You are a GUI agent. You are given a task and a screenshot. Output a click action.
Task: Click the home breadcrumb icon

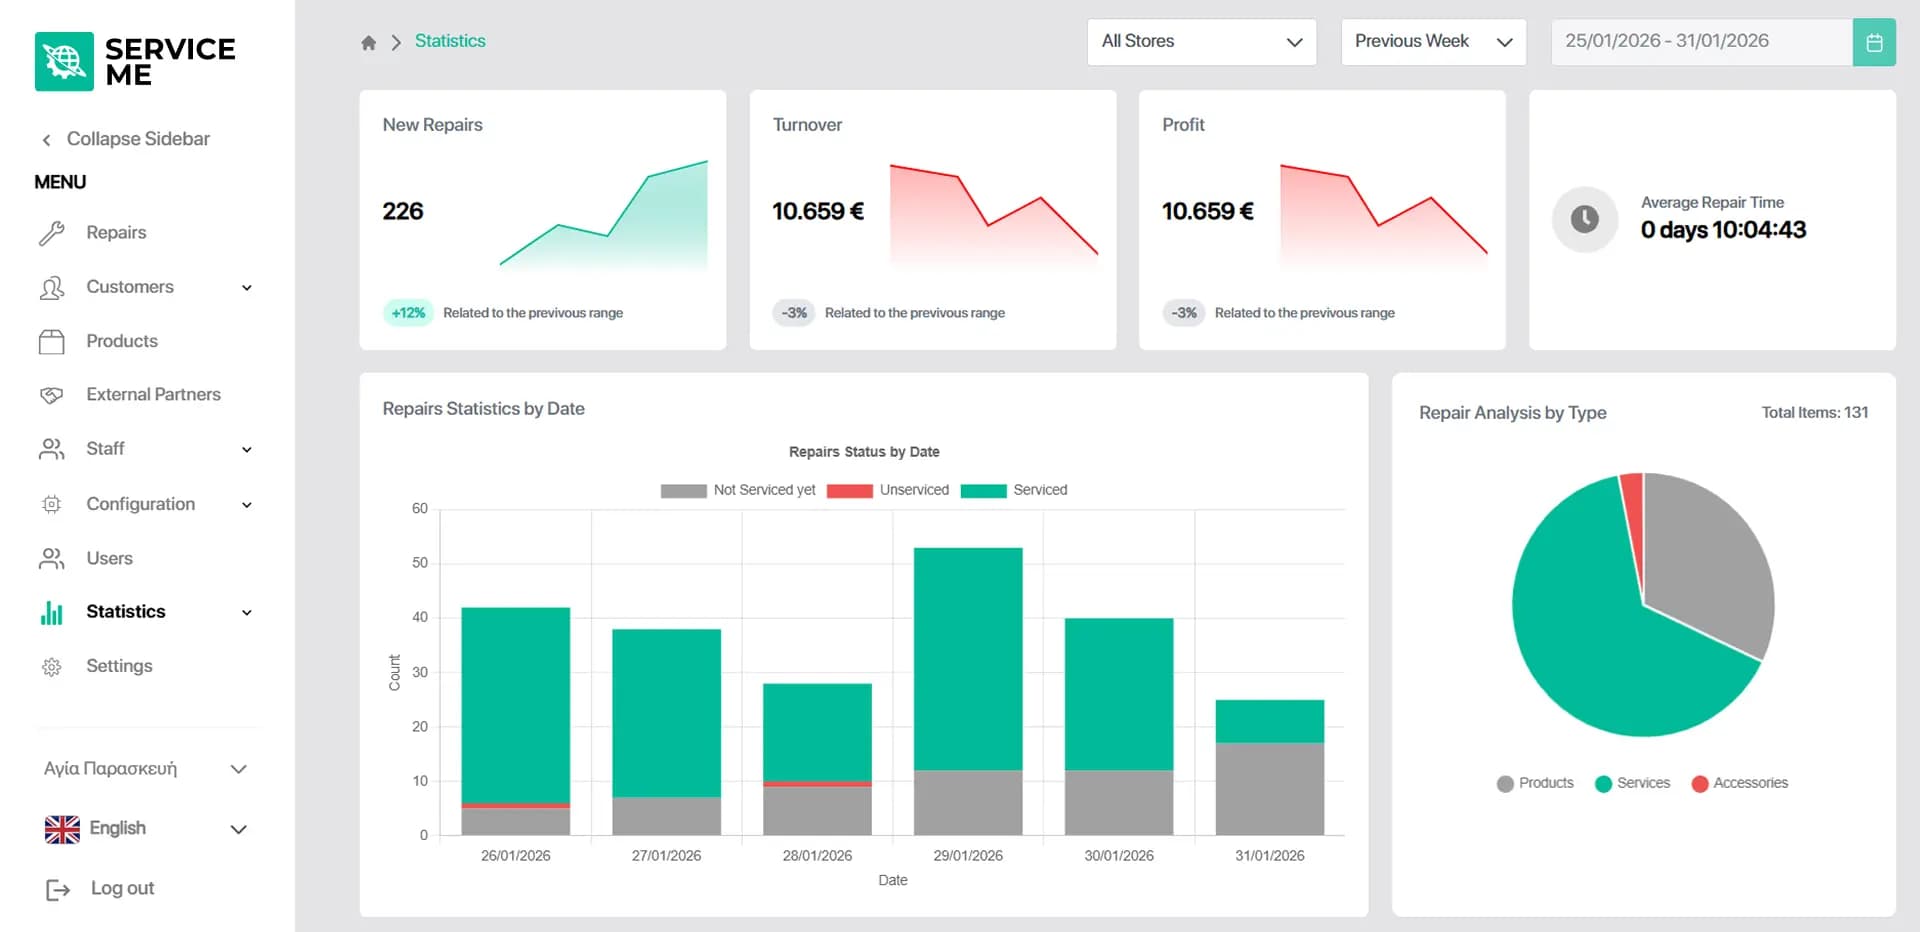[368, 42]
